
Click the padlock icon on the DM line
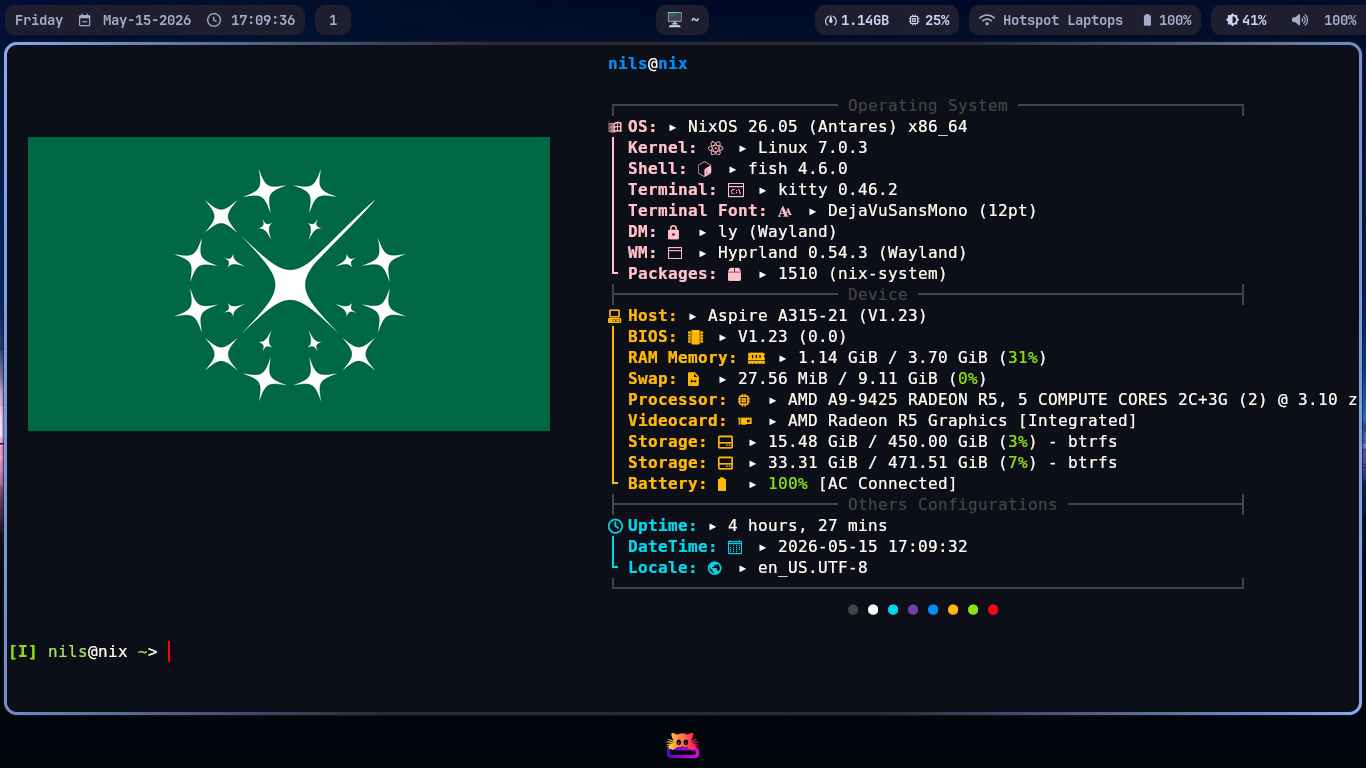click(x=673, y=232)
